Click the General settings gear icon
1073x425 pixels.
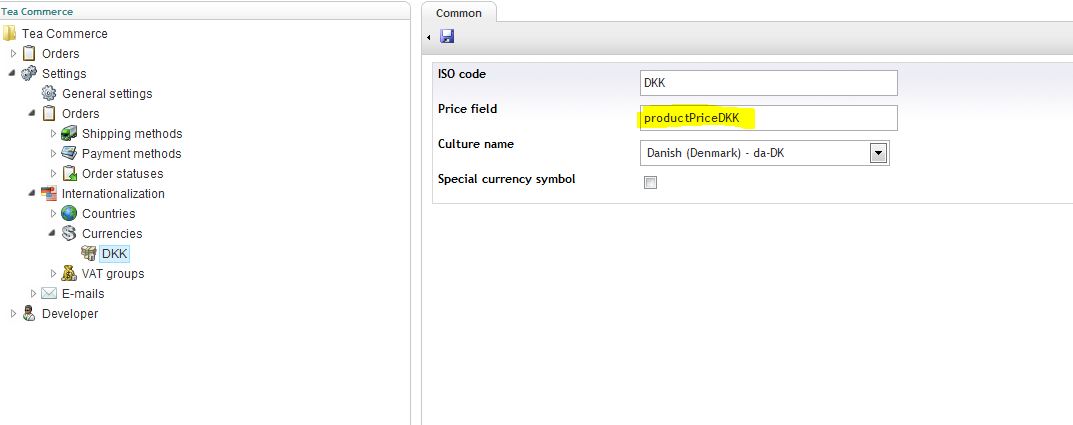(x=49, y=93)
